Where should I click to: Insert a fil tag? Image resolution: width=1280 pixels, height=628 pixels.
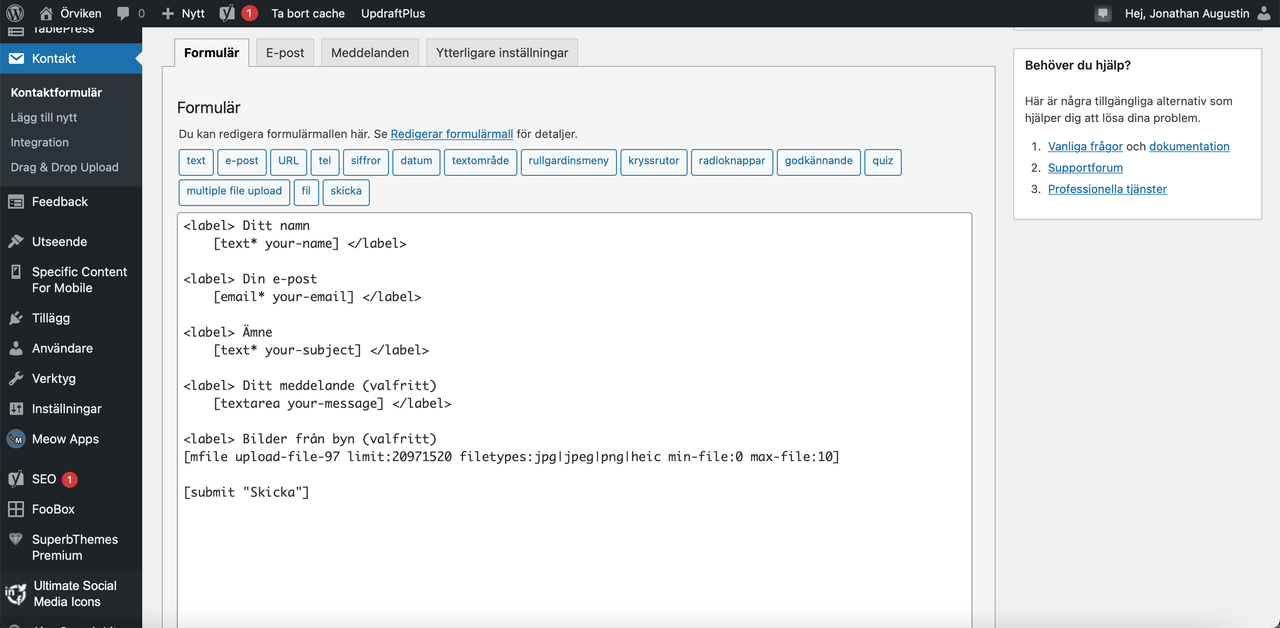point(306,191)
